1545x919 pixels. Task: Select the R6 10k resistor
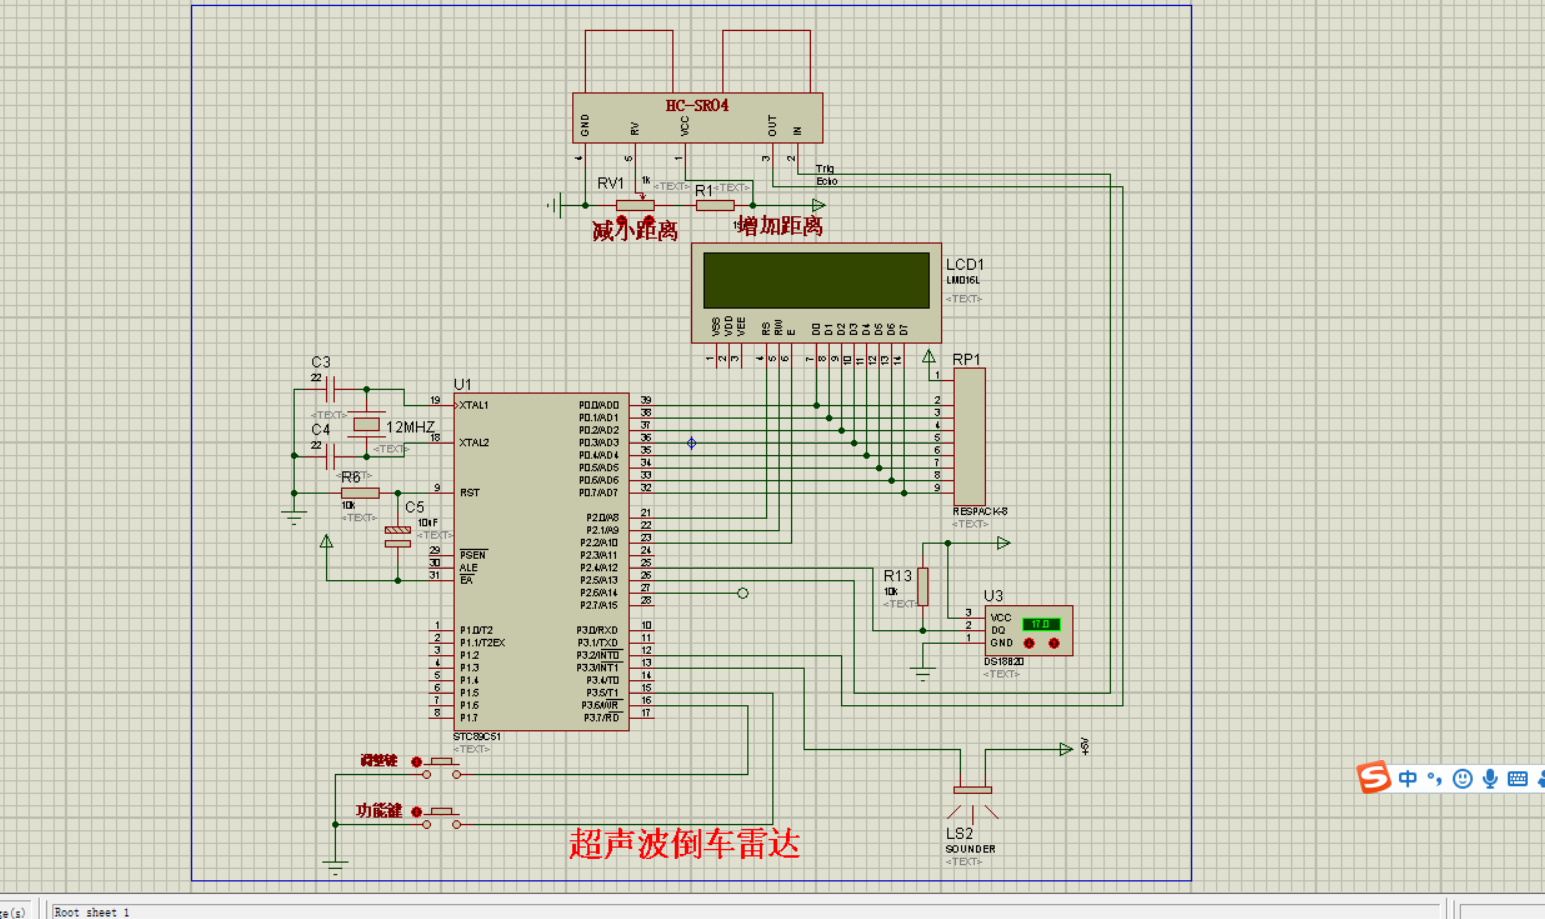(360, 493)
